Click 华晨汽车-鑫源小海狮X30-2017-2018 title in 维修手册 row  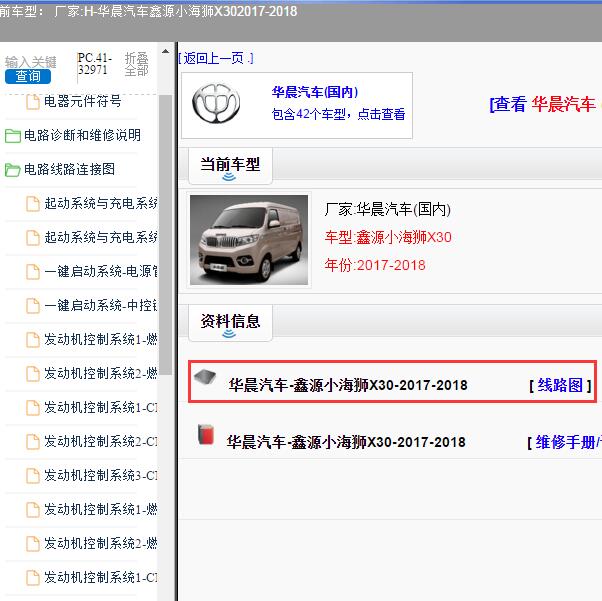[x=346, y=442]
